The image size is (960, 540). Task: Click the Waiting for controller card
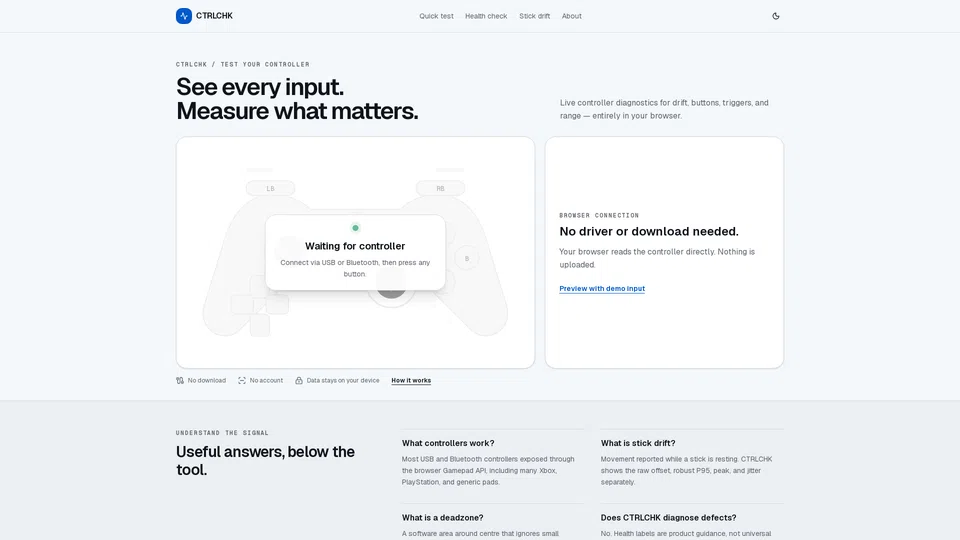[x=355, y=252]
